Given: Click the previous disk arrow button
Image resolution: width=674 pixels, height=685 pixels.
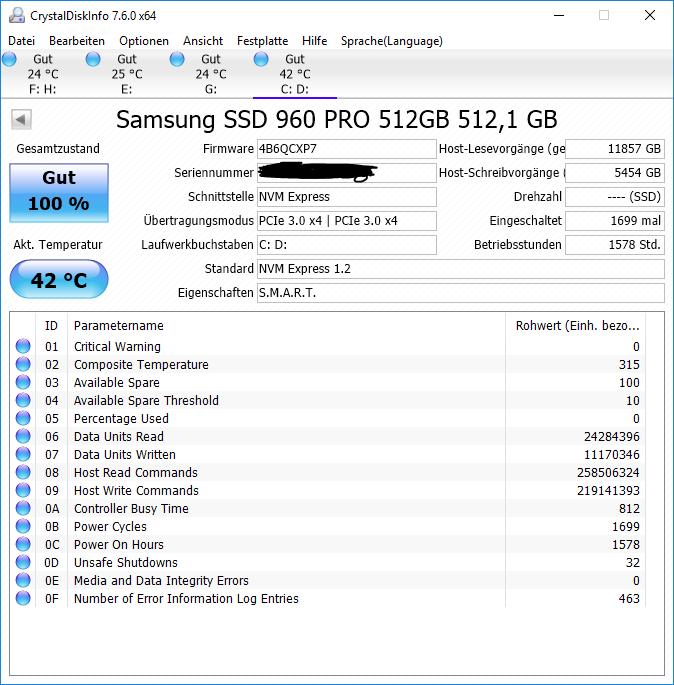Looking at the screenshot, I should click(x=21, y=119).
